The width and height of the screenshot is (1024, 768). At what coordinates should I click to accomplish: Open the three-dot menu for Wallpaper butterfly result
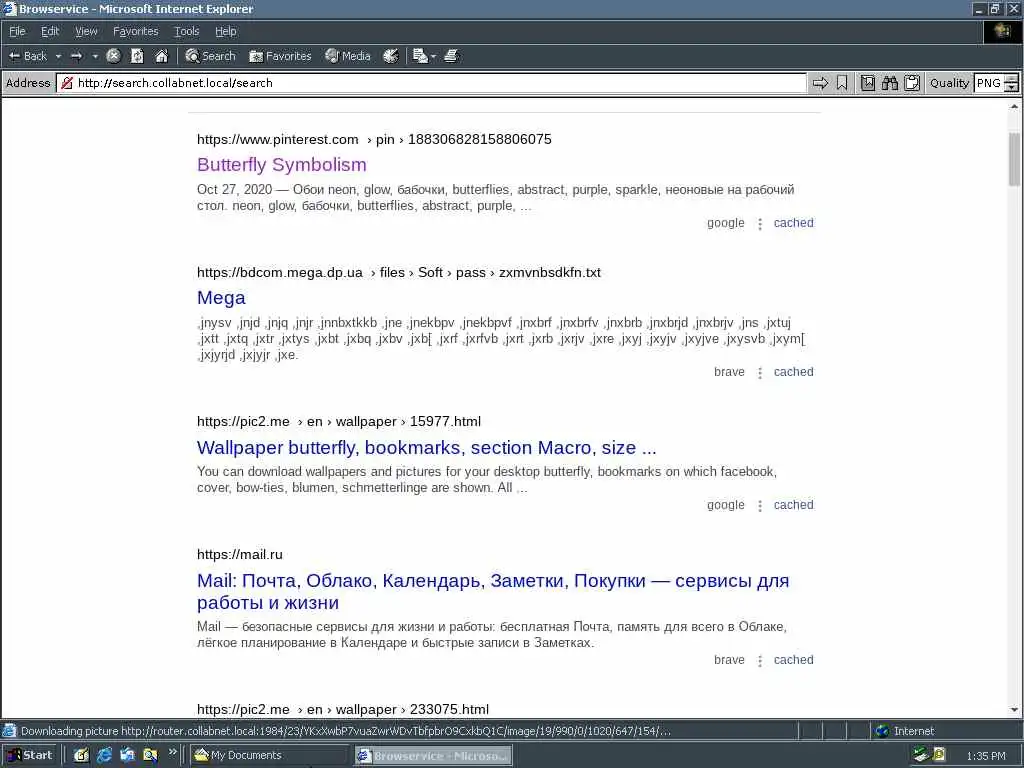[x=760, y=506]
